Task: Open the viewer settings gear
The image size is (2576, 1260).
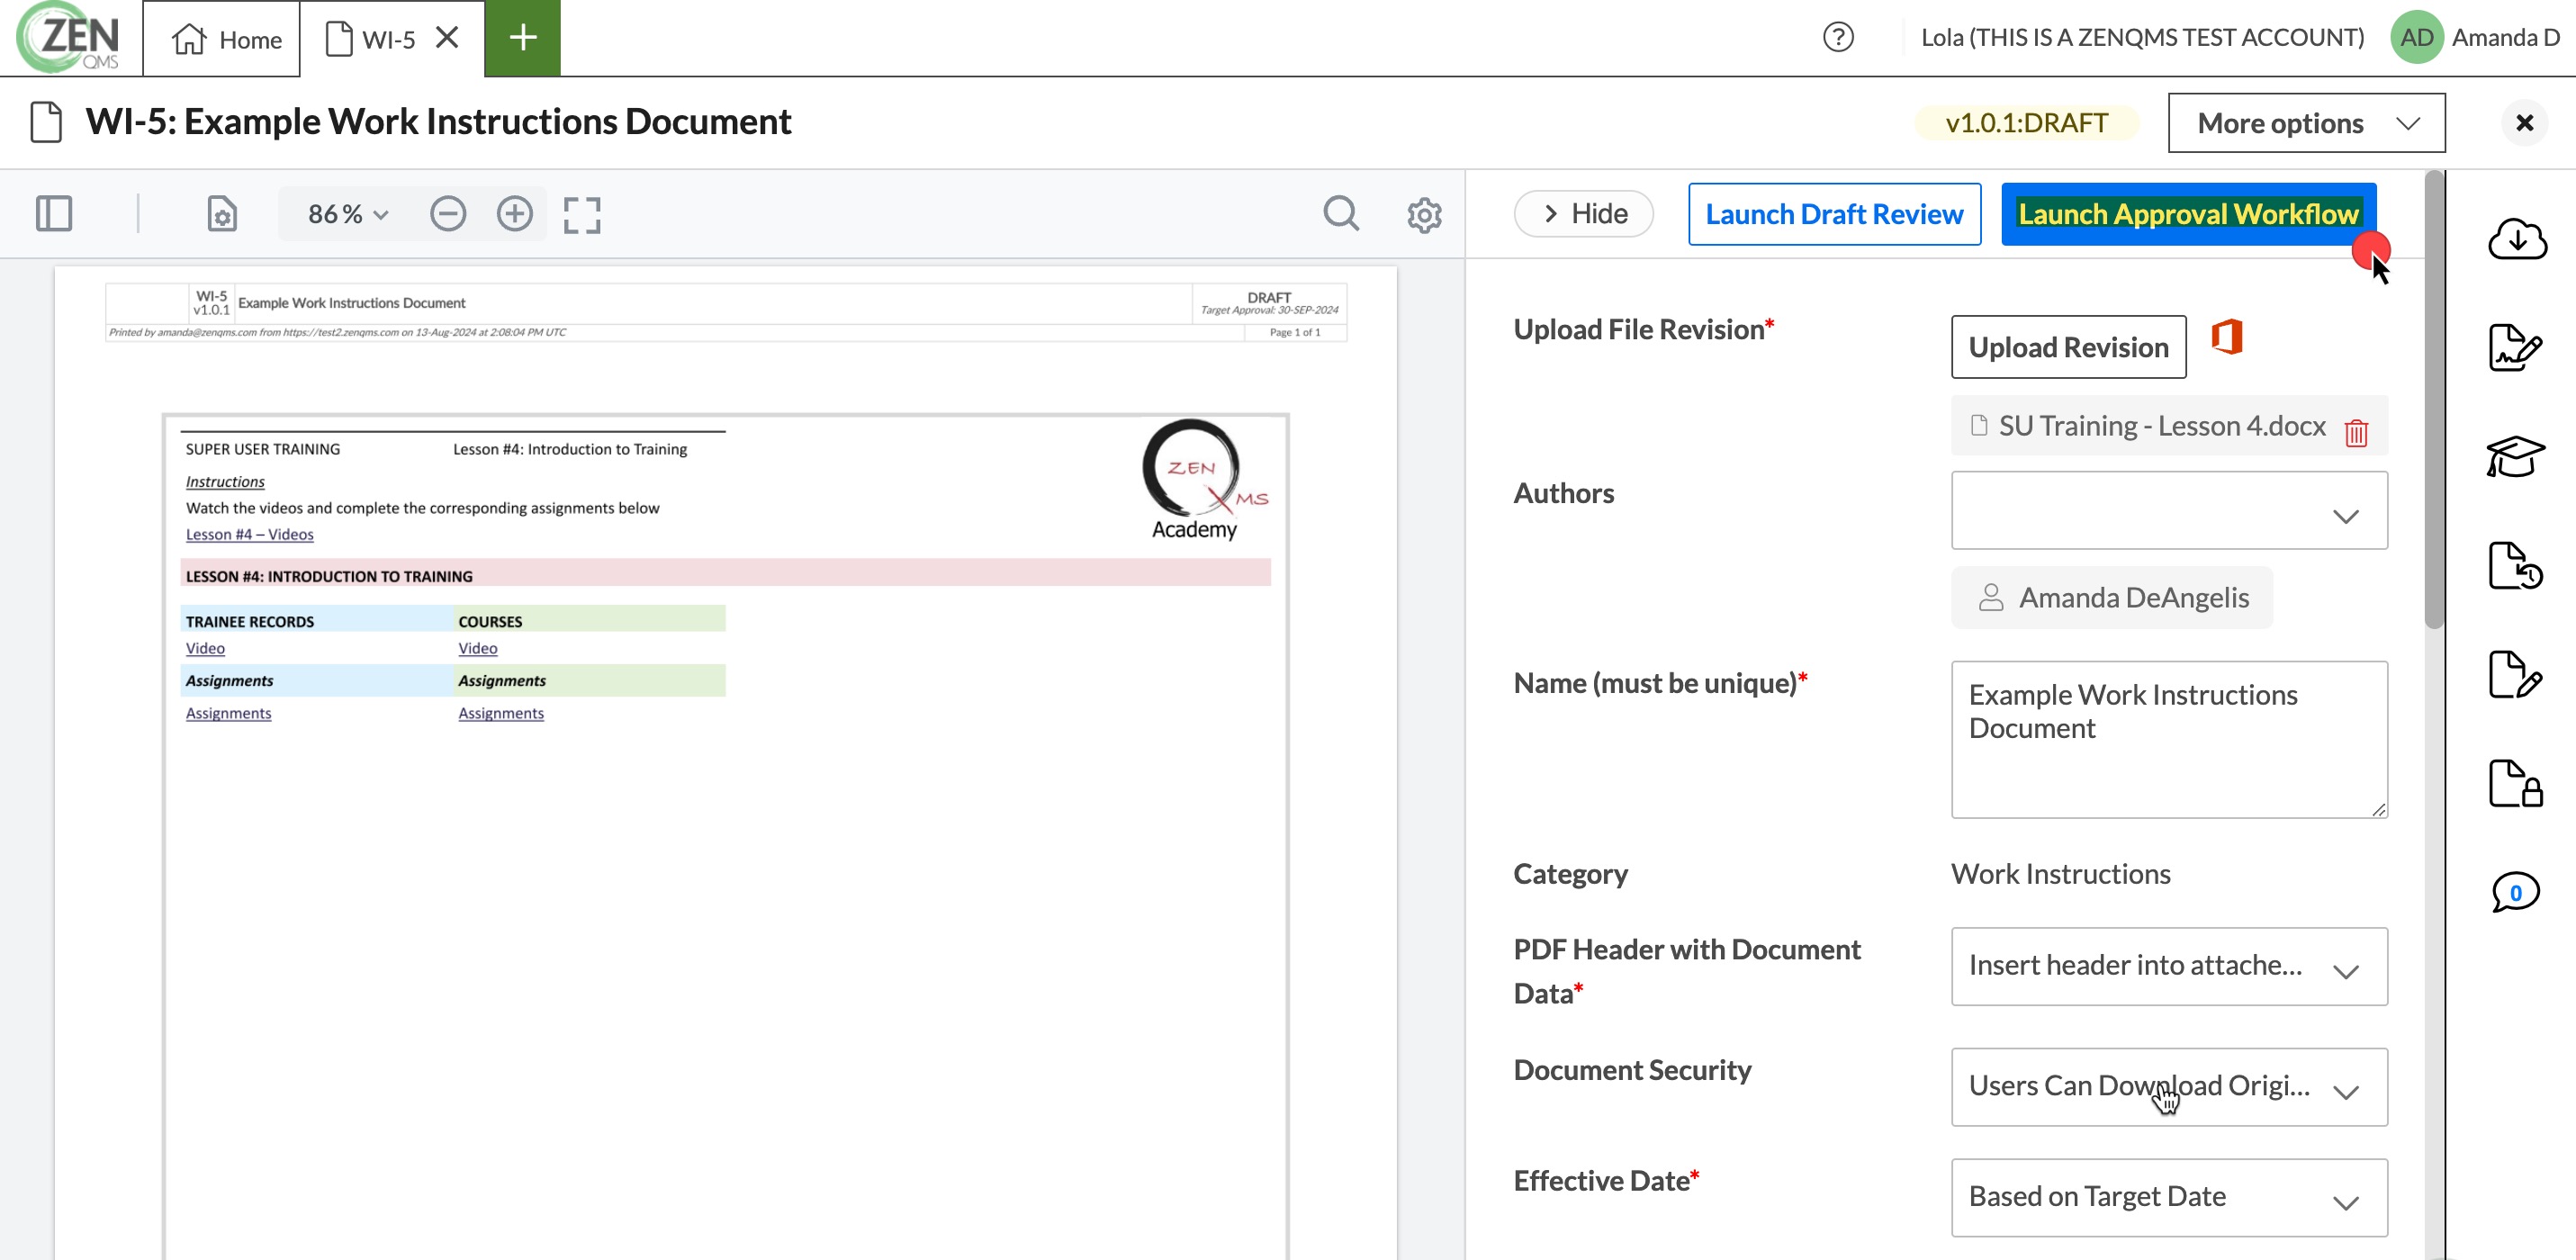Action: pyautogui.click(x=1424, y=215)
